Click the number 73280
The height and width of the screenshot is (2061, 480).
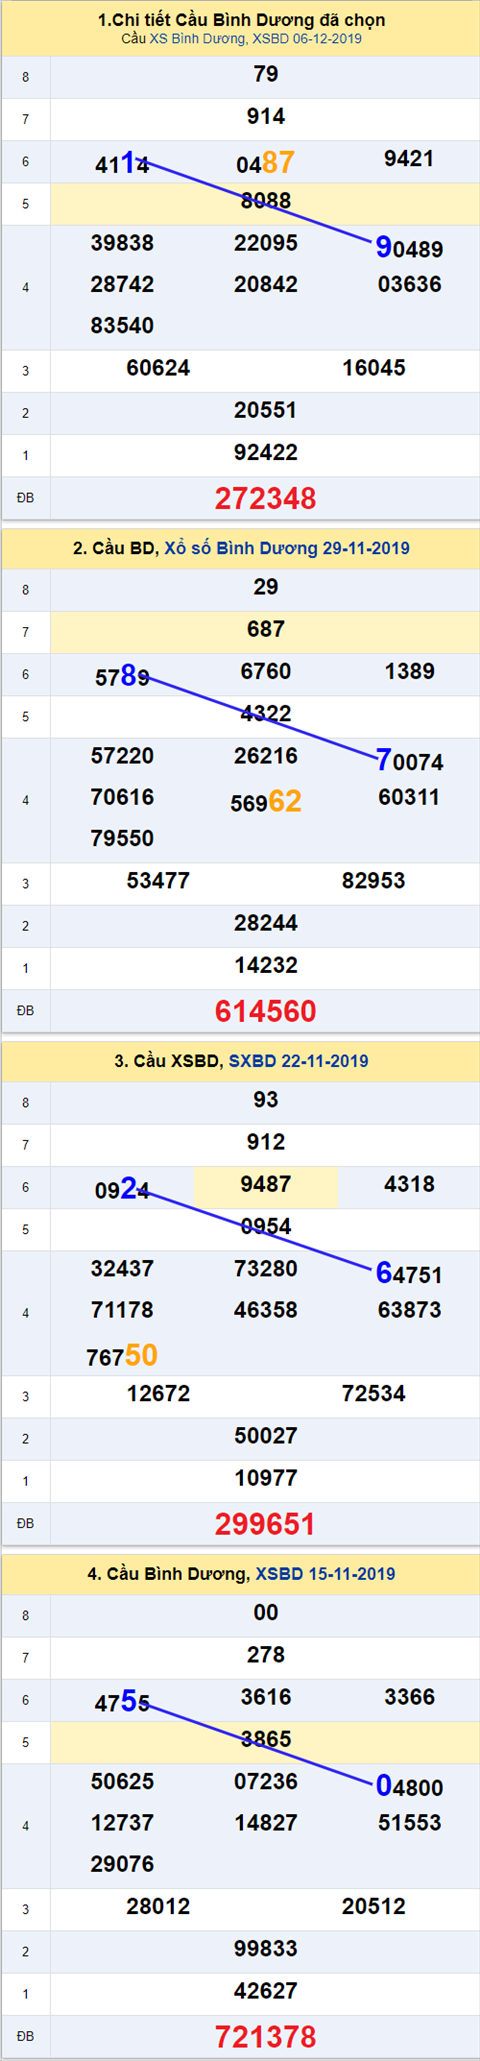(x=266, y=1269)
